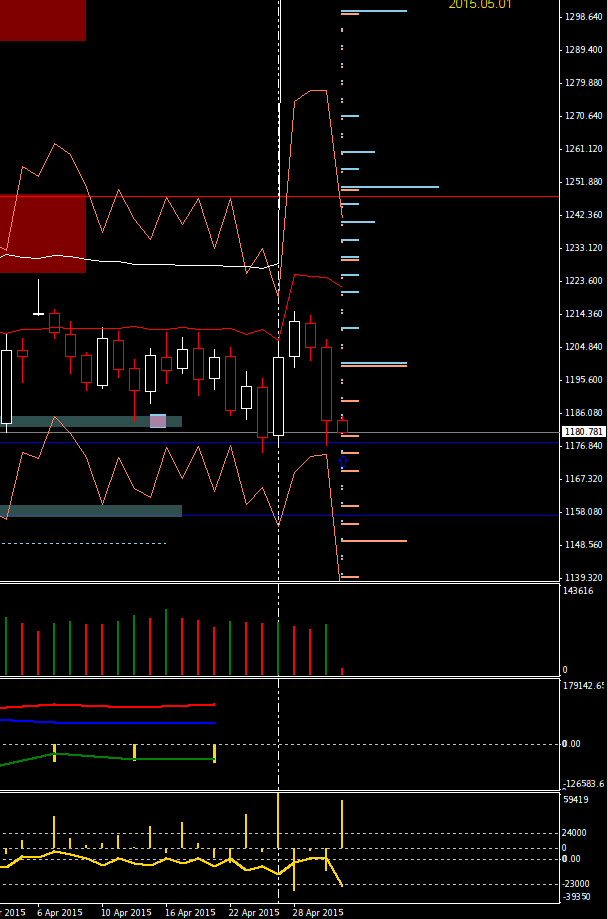Click price axis value 1279.880
608x919 pixels.
[x=583, y=83]
